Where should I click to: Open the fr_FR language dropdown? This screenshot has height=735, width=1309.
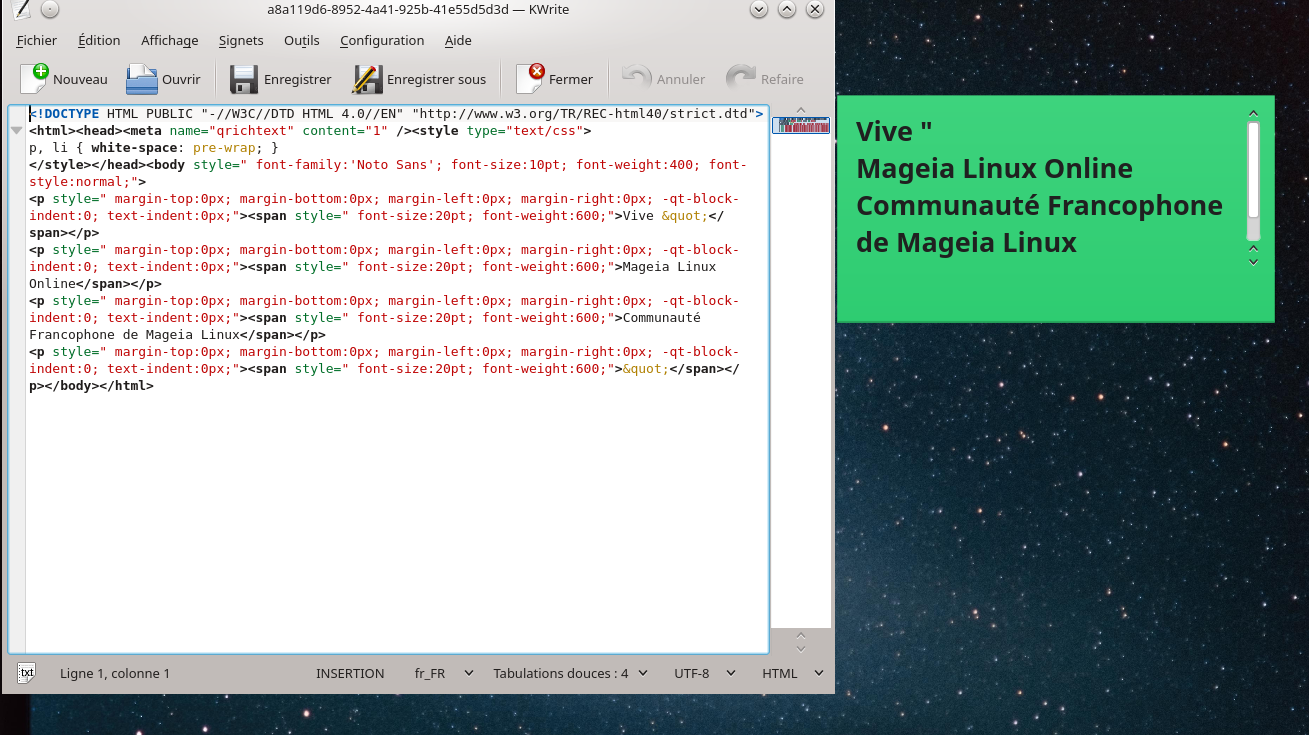pyautogui.click(x=444, y=673)
